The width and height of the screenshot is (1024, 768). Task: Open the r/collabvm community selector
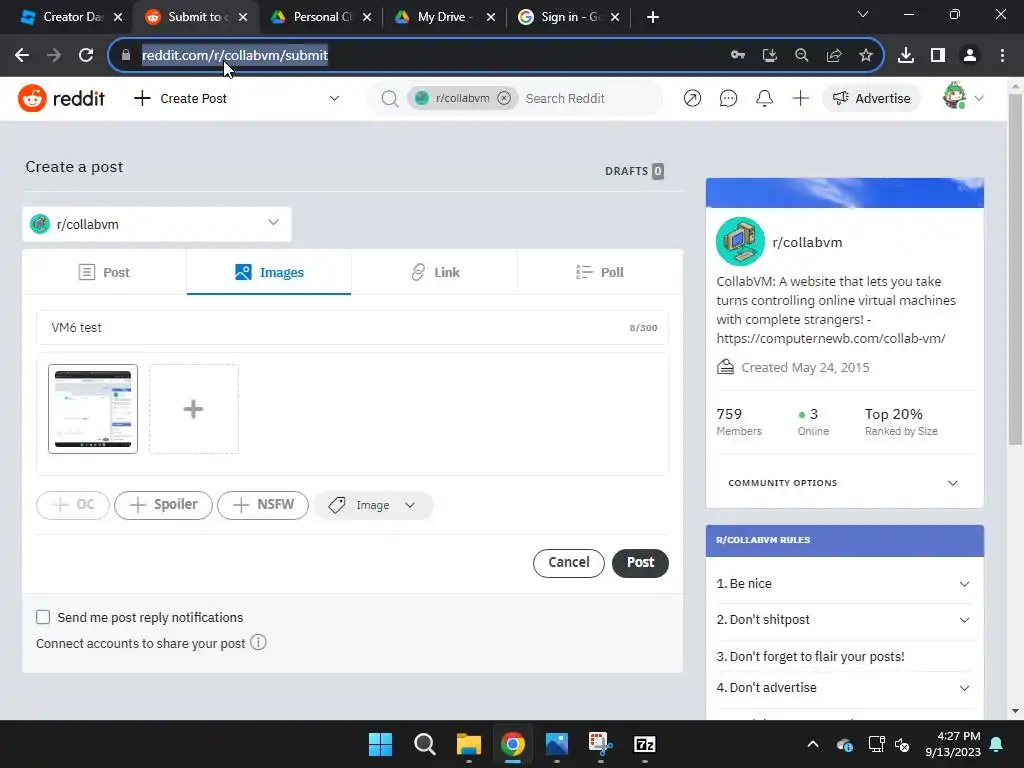click(x=157, y=224)
